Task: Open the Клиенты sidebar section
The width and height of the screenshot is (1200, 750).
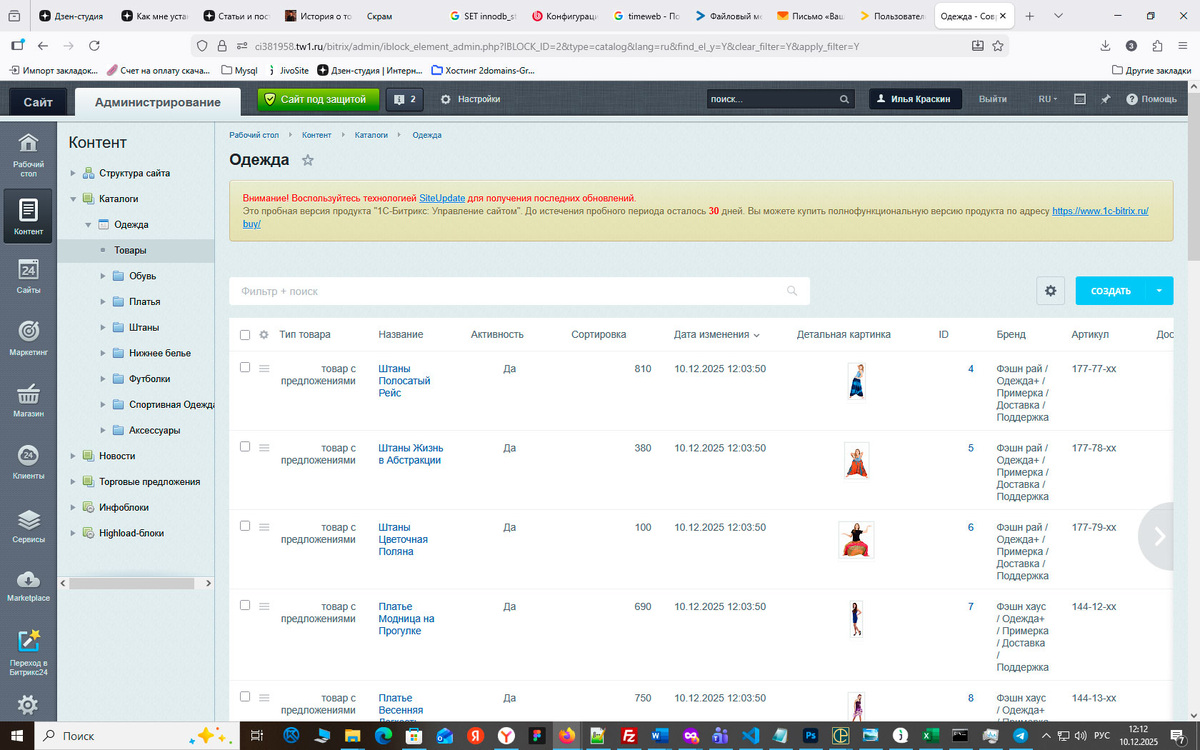Action: (x=28, y=463)
